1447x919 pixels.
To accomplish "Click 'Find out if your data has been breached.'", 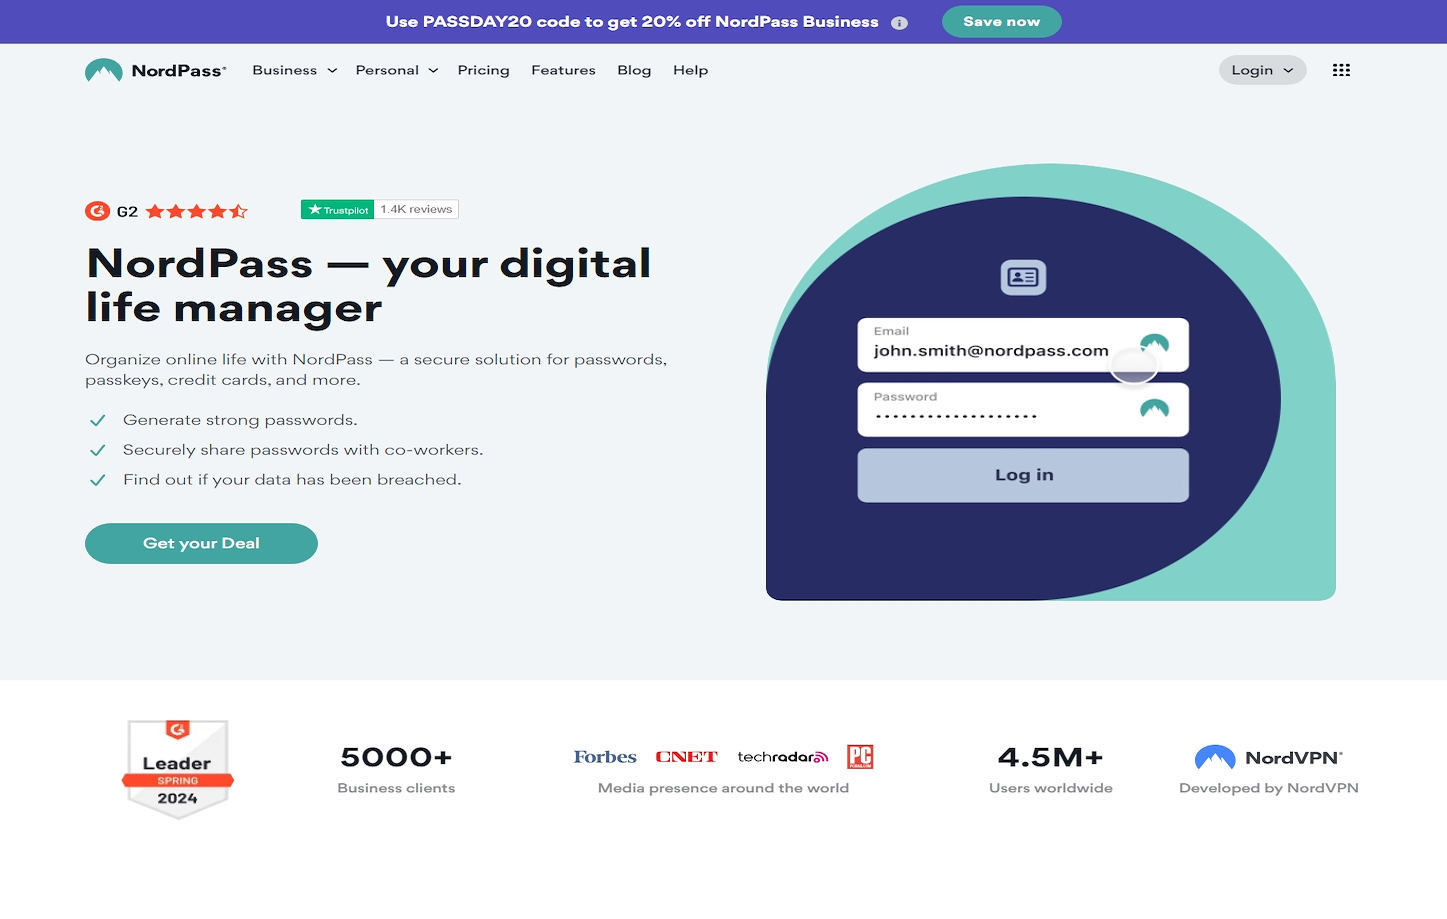I will tap(292, 480).
